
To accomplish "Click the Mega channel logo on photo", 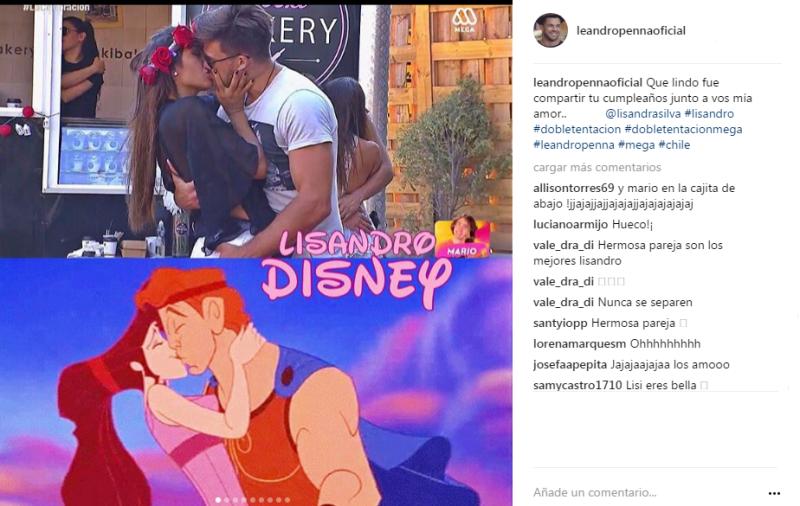I will point(465,20).
